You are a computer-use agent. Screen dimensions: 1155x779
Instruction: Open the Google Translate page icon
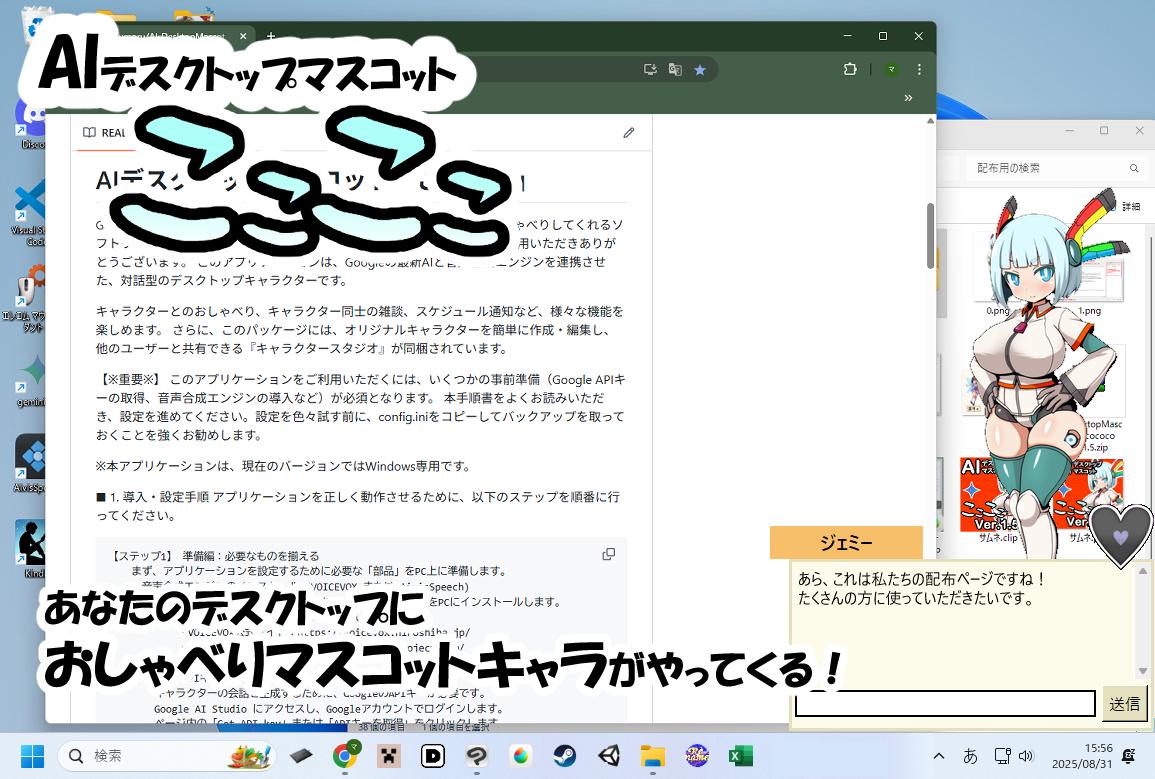(675, 69)
